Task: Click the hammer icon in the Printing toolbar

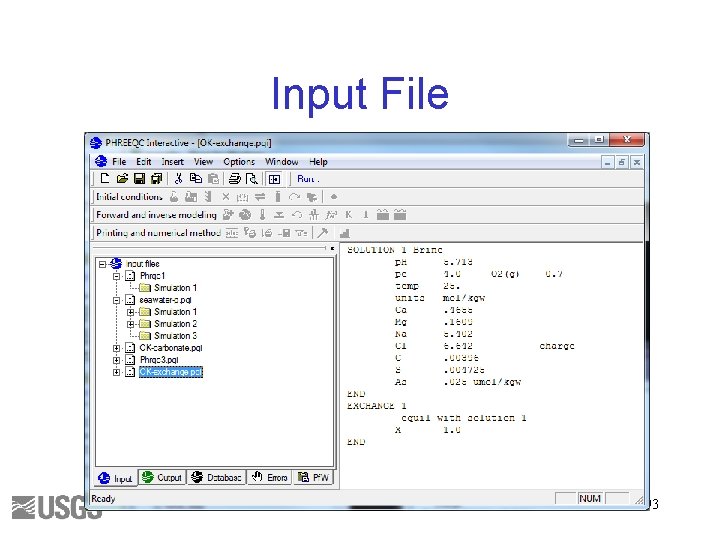Action: (323, 233)
